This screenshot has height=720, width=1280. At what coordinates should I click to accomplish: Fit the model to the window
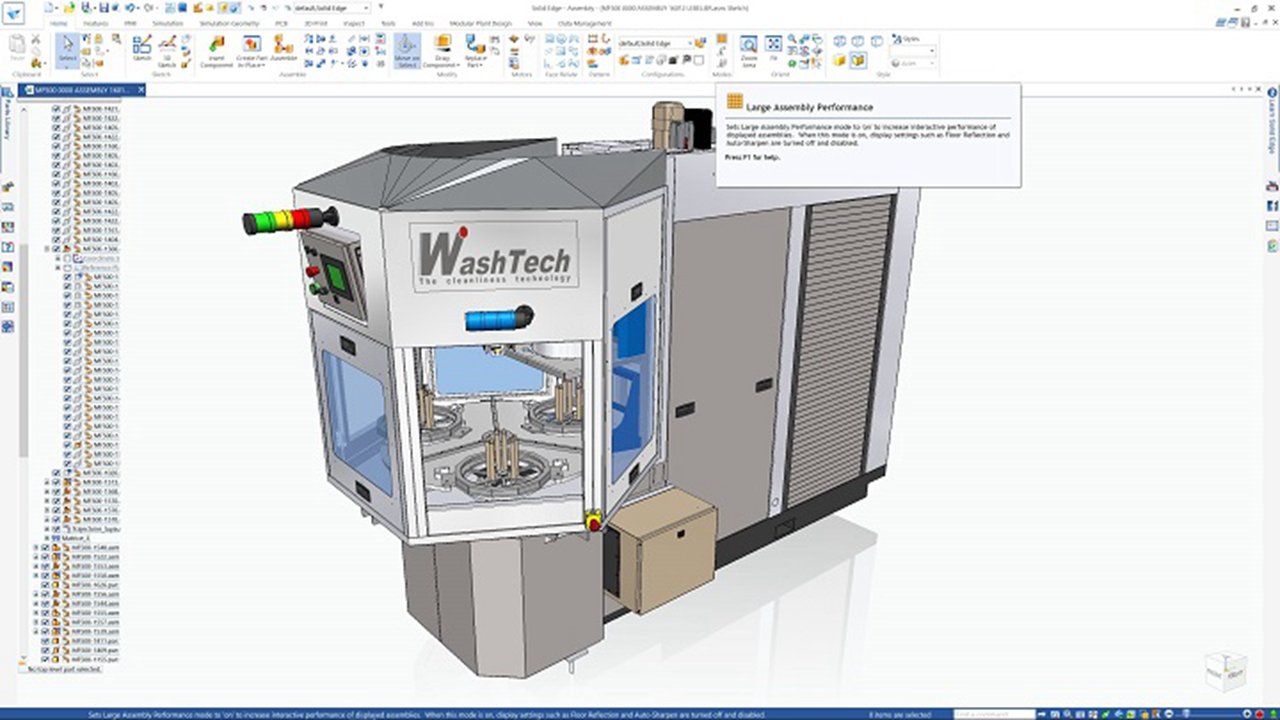click(773, 47)
